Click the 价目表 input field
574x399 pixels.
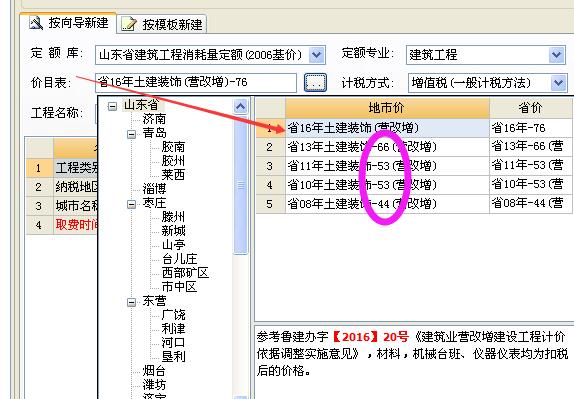click(196, 83)
